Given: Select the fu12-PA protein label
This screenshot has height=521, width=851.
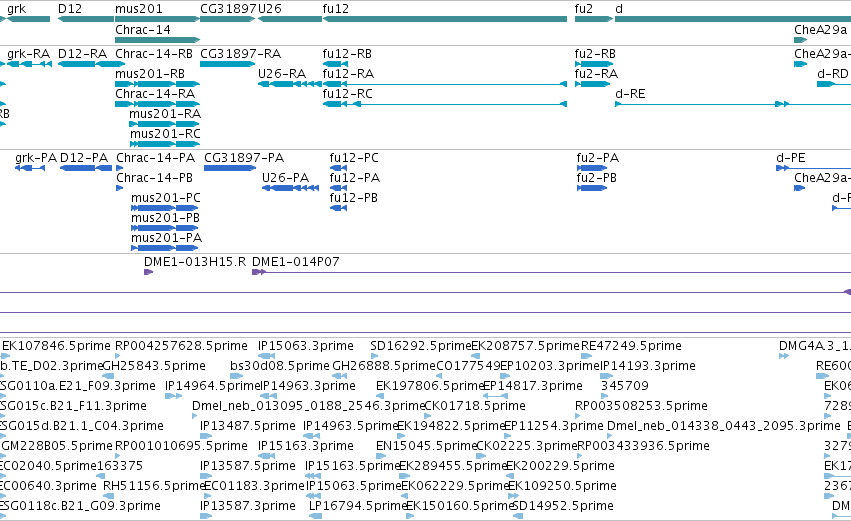Looking at the screenshot, I should click(x=355, y=178).
